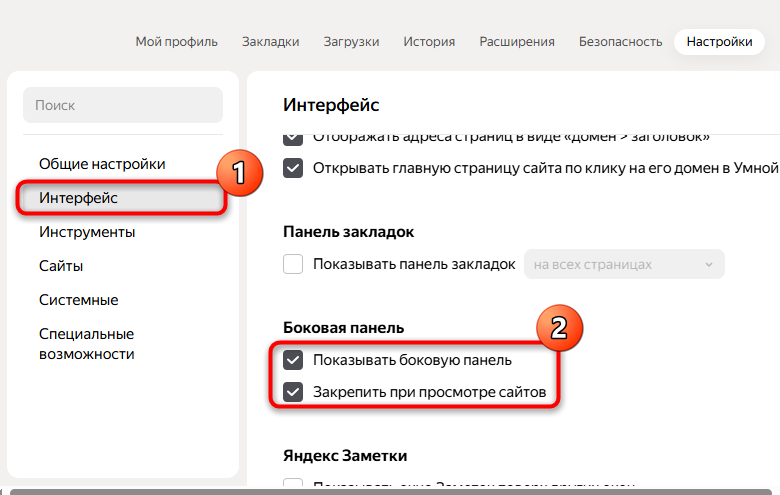
Task: Uncheck Закрепить при просмотре сайтов
Action: coord(293,392)
